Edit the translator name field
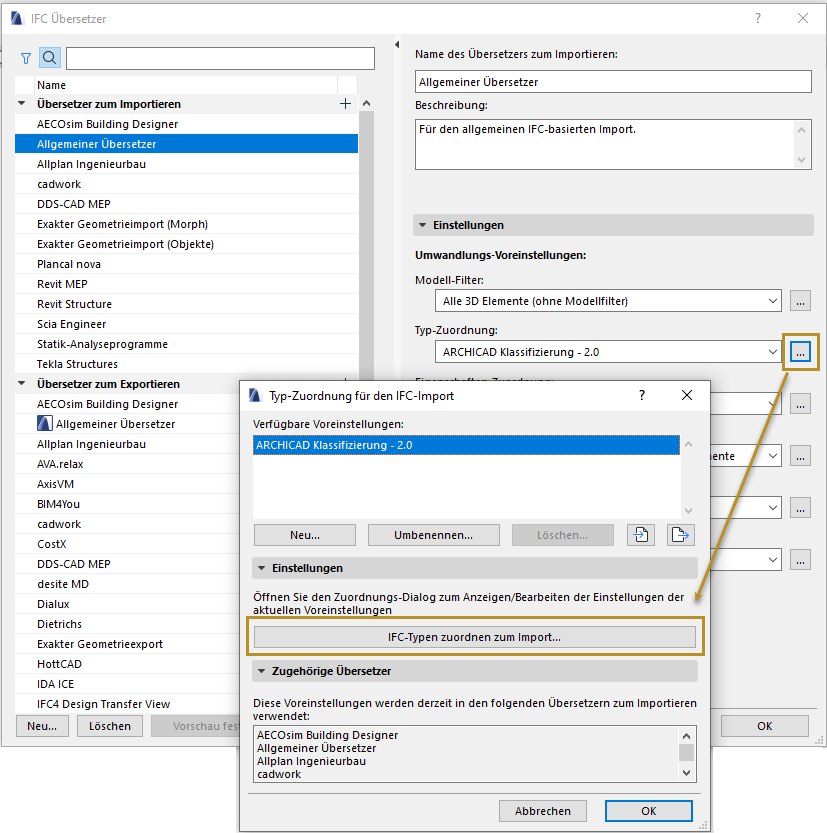Image resolution: width=827 pixels, height=833 pixels. (x=613, y=82)
